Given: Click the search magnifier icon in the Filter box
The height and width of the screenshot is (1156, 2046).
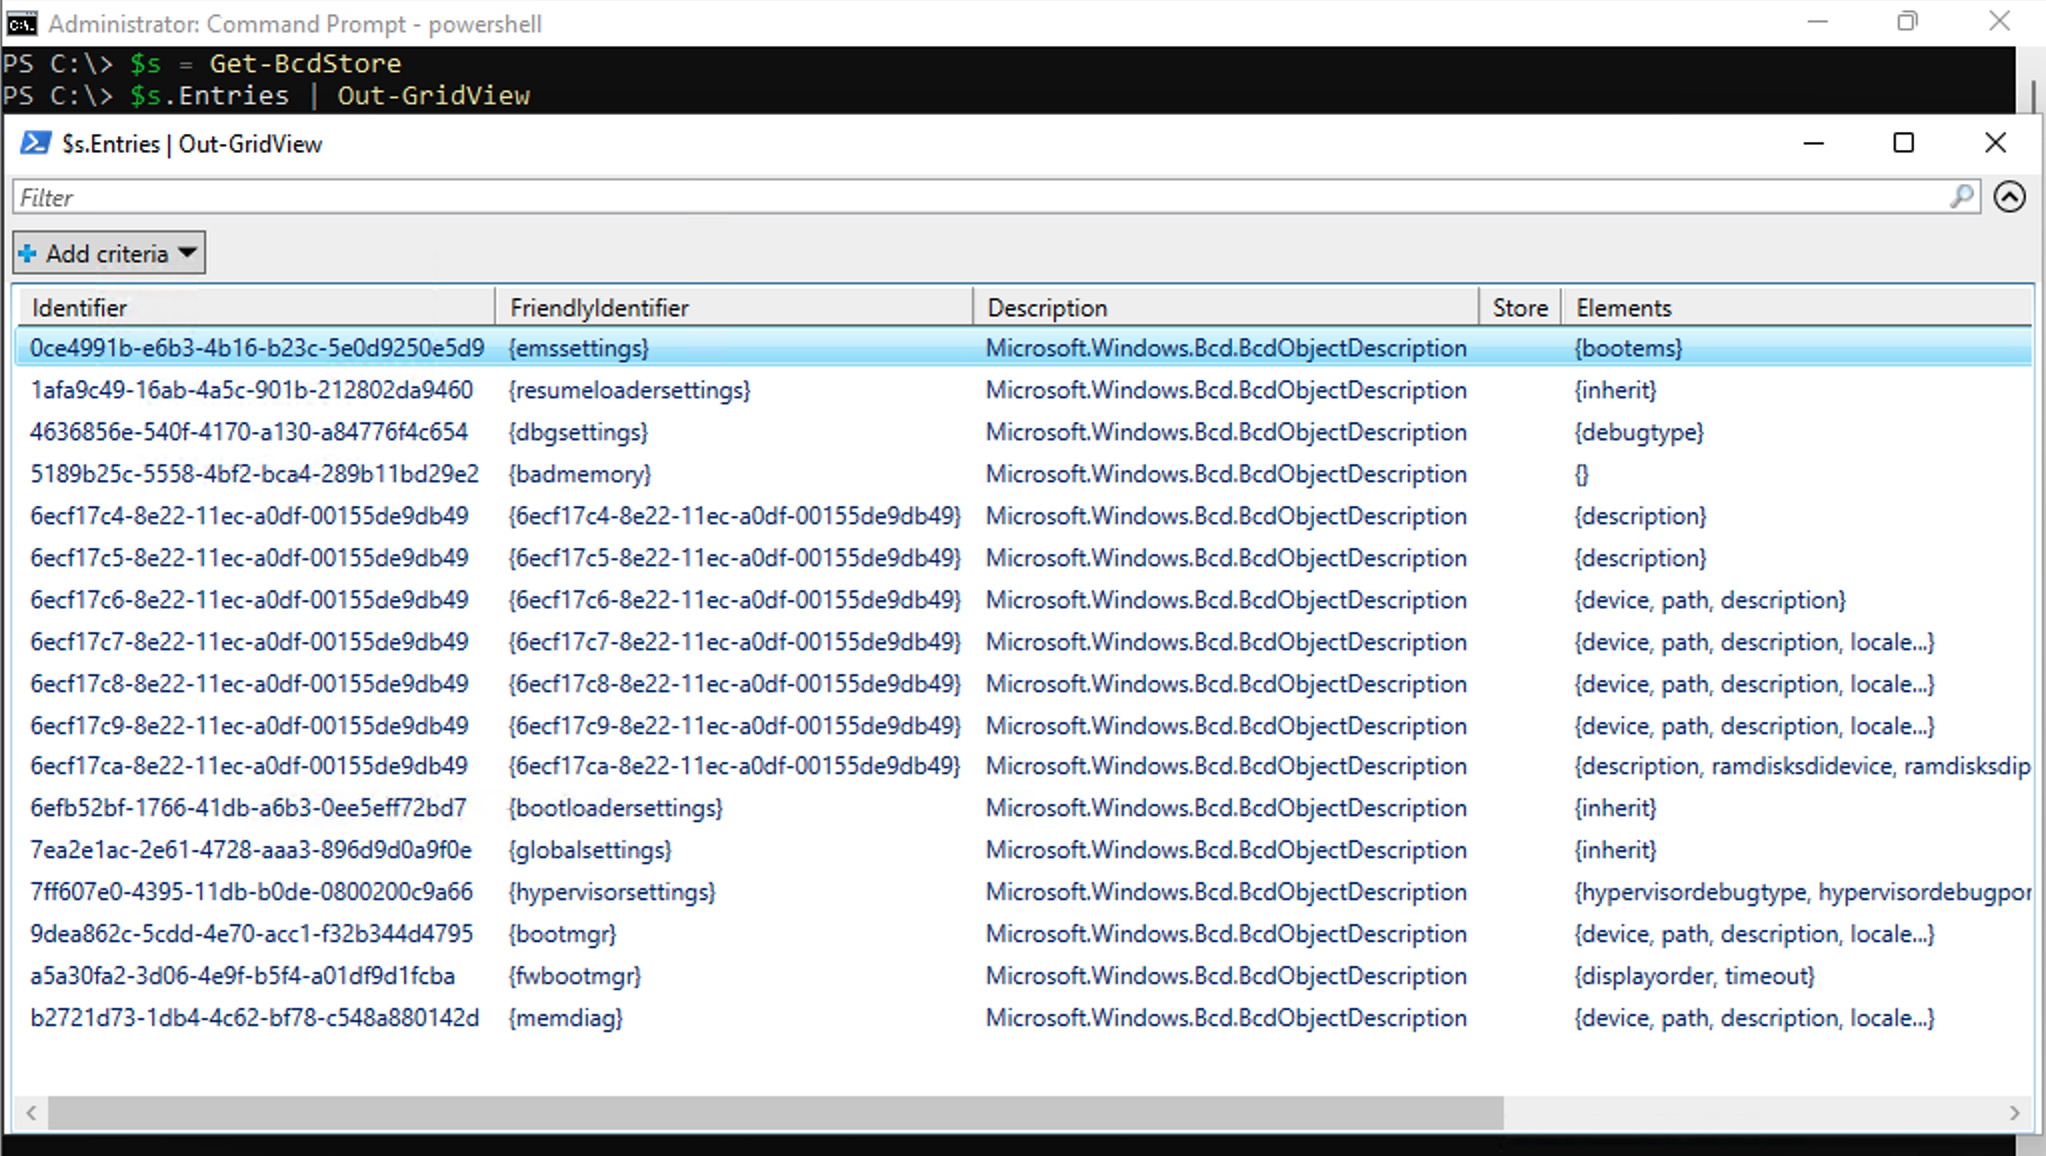Looking at the screenshot, I should 1961,196.
